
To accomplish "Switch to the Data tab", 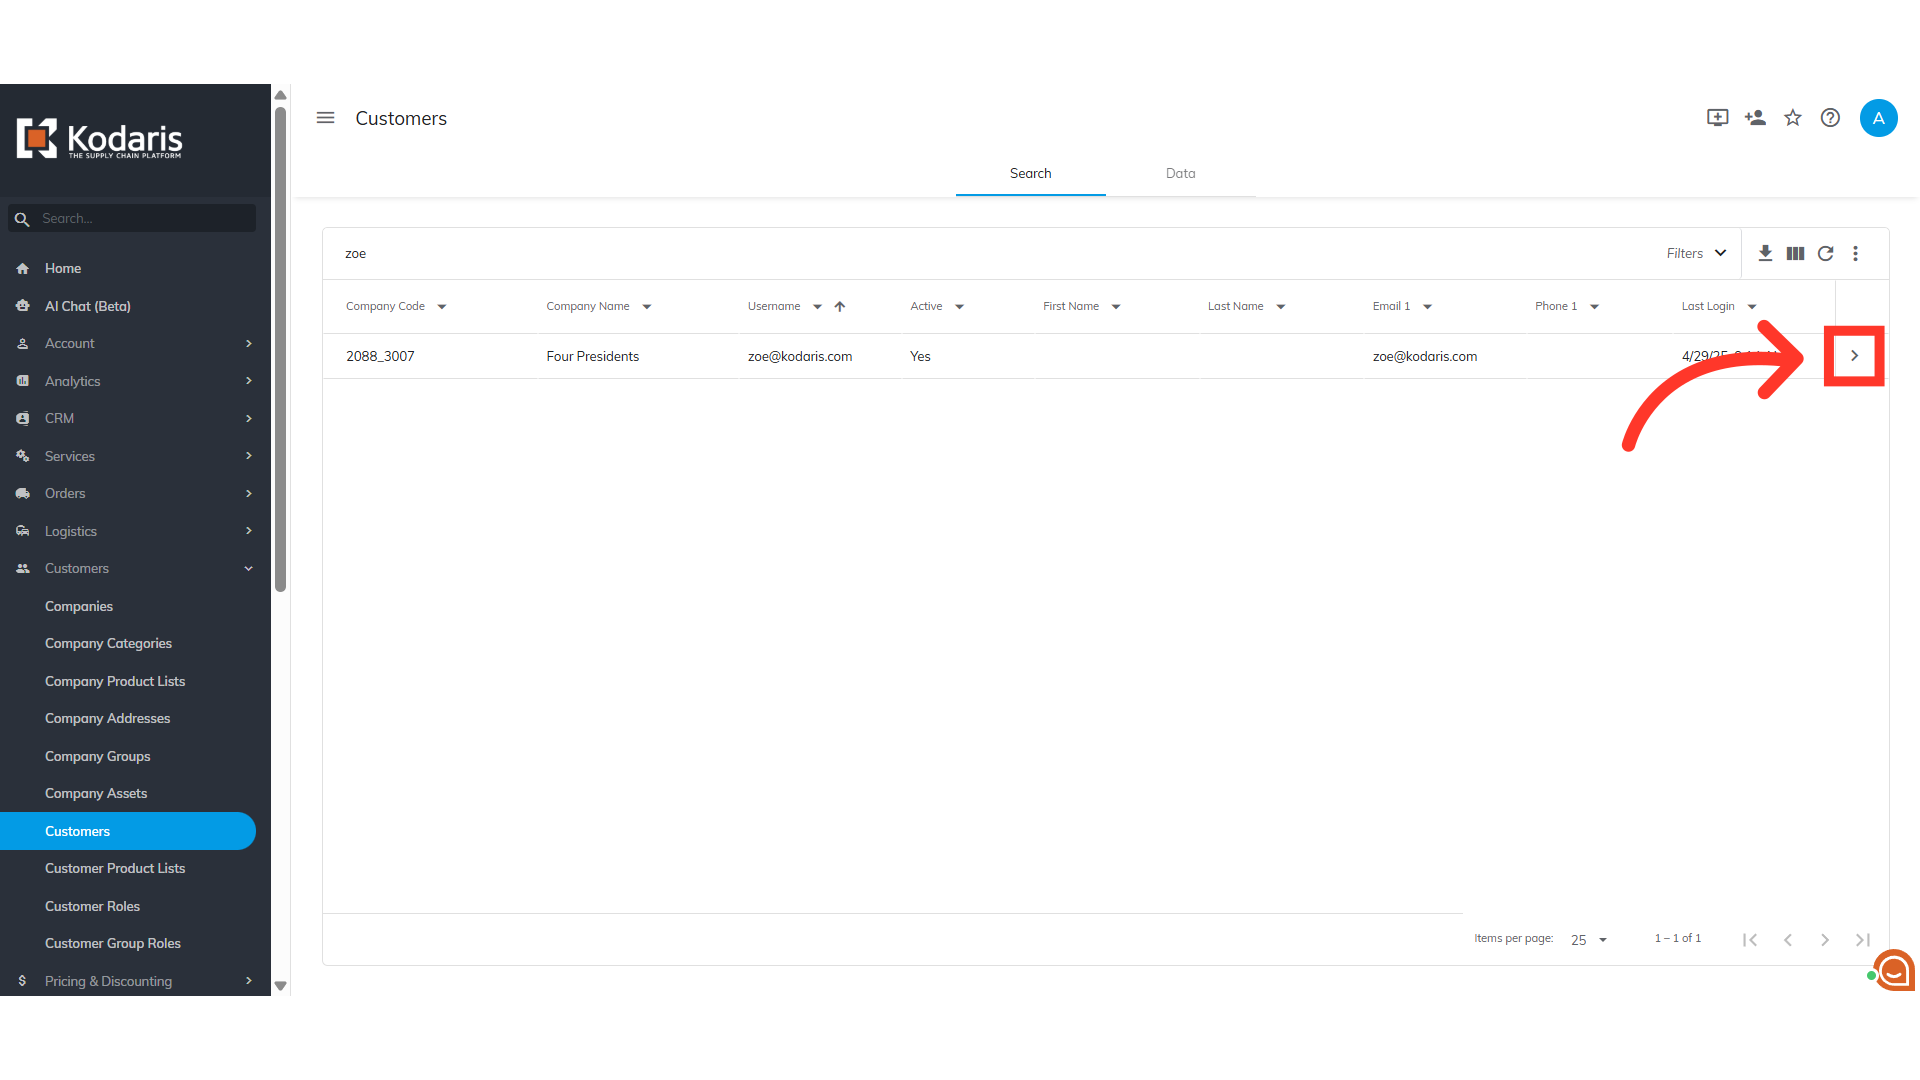I will (1180, 174).
